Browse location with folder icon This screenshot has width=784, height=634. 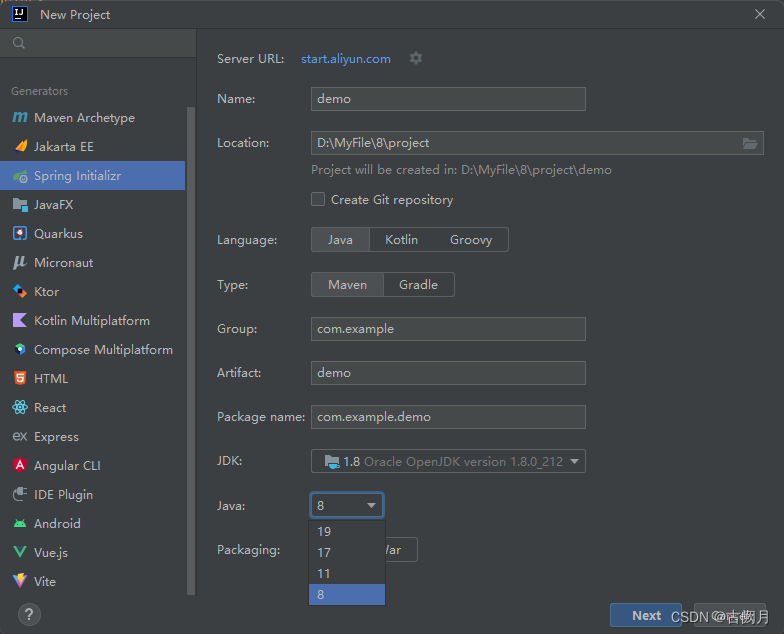750,144
